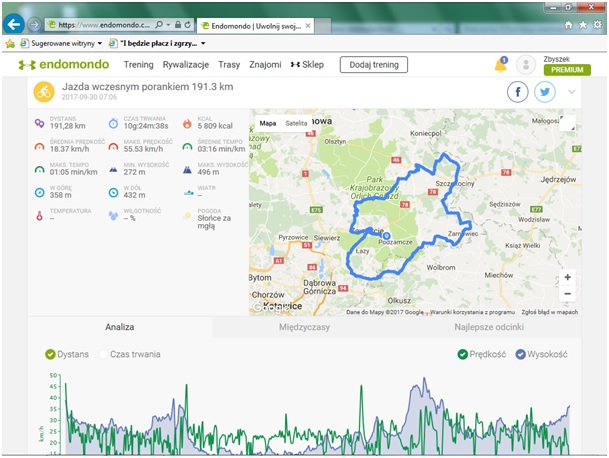Image resolution: width=609 pixels, height=458 pixels.
Task: Click the URL address field
Action: coord(103,25)
